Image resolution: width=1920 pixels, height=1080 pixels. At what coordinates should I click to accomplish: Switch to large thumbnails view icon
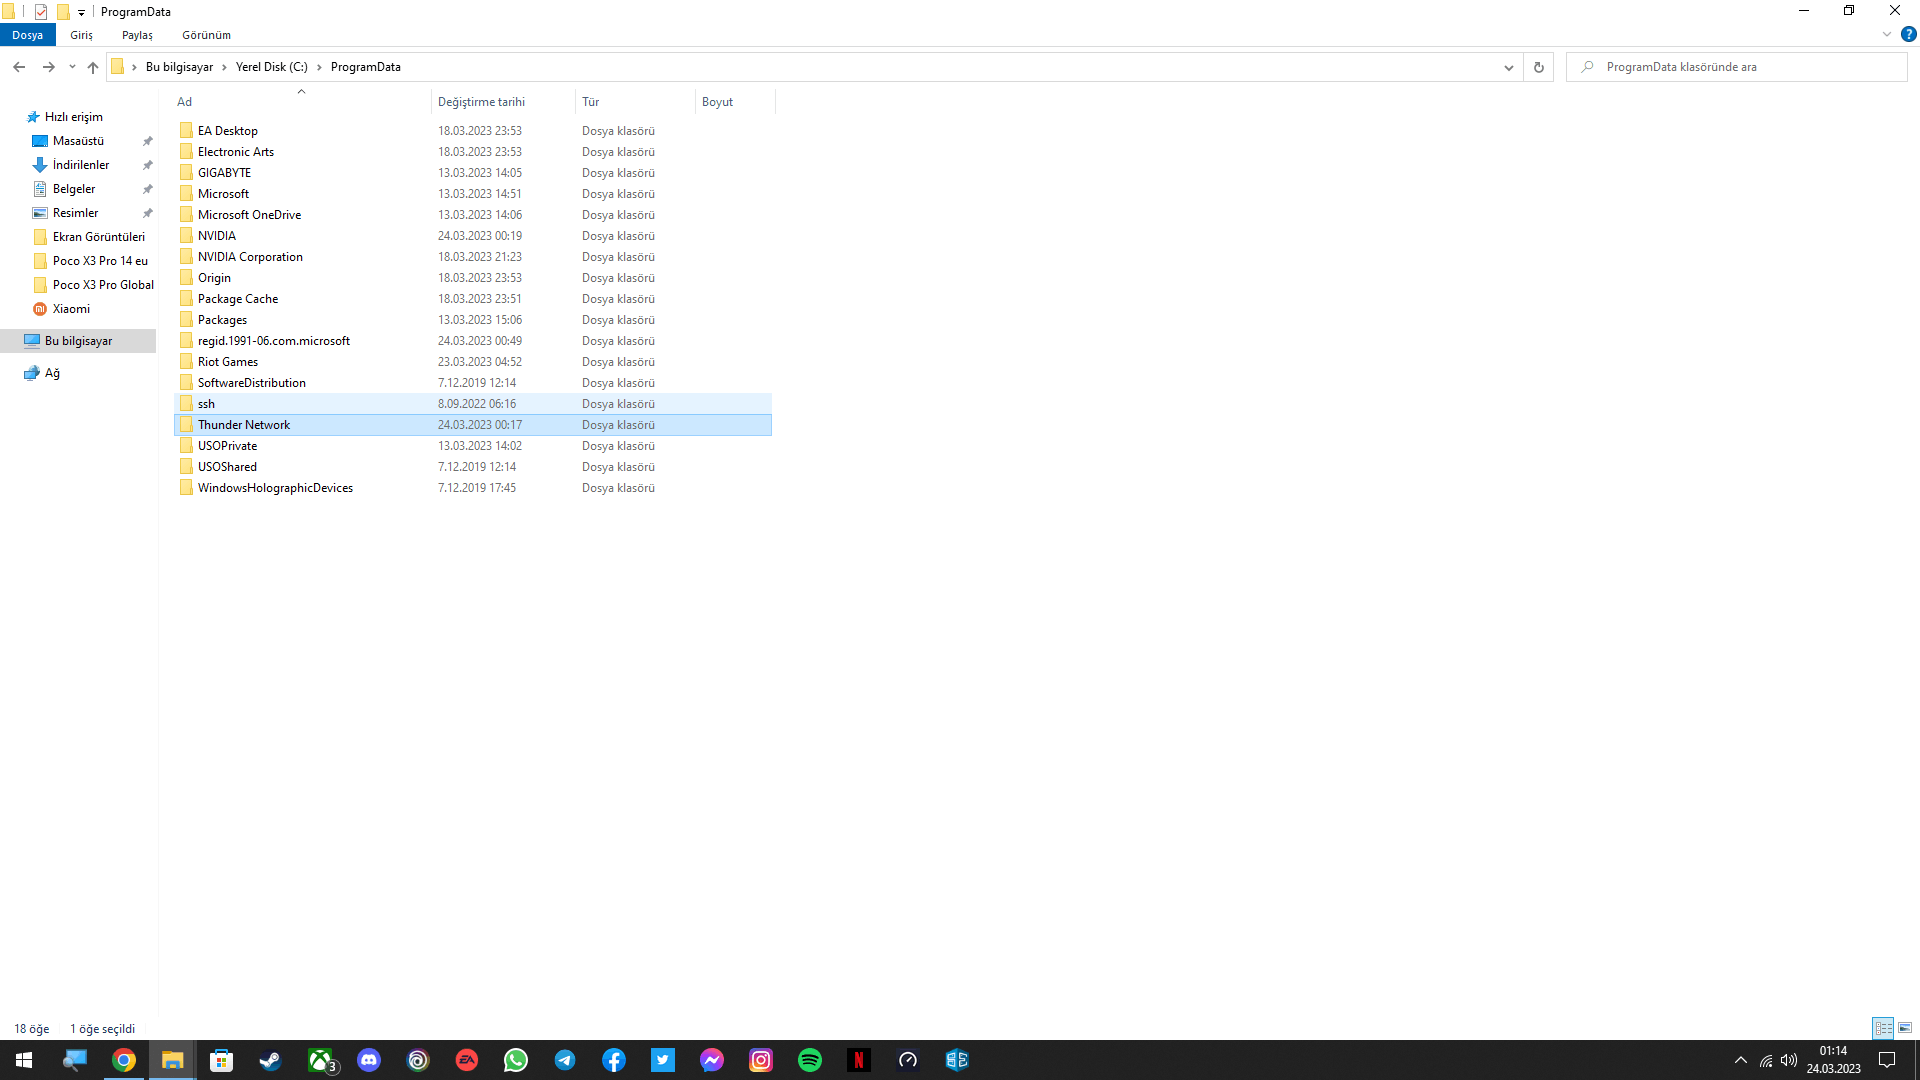pos(1905,1028)
